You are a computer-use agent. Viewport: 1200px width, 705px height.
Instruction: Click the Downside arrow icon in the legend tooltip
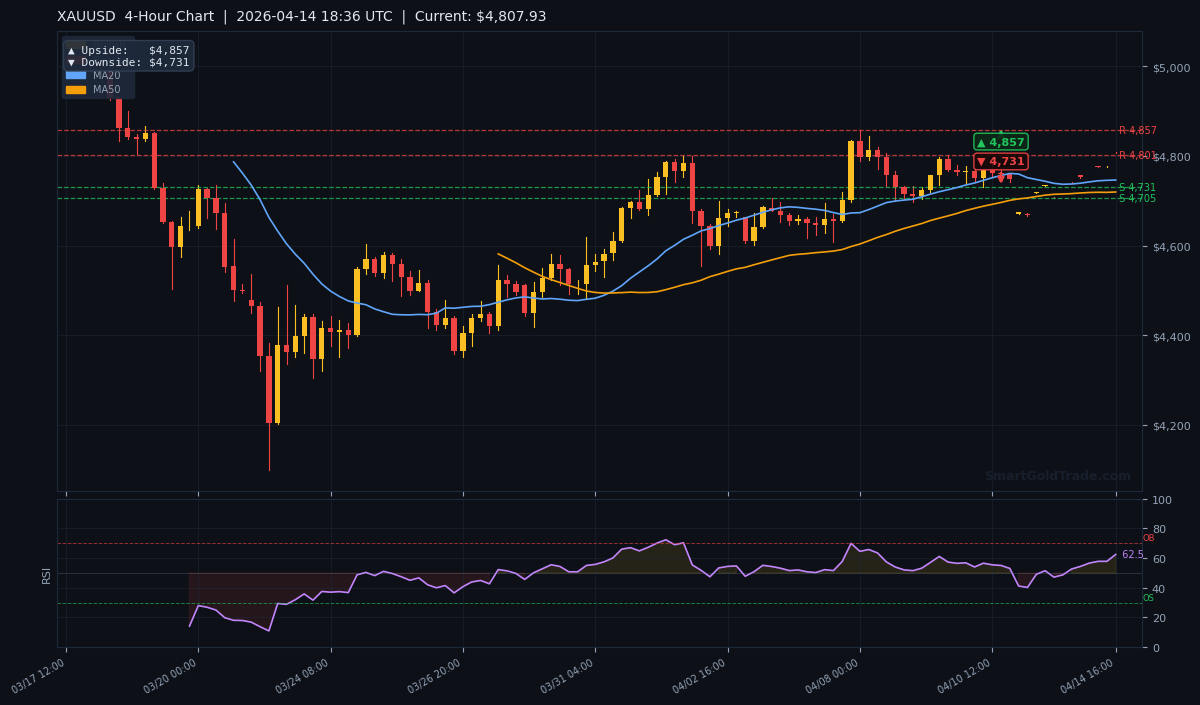pyautogui.click(x=72, y=62)
